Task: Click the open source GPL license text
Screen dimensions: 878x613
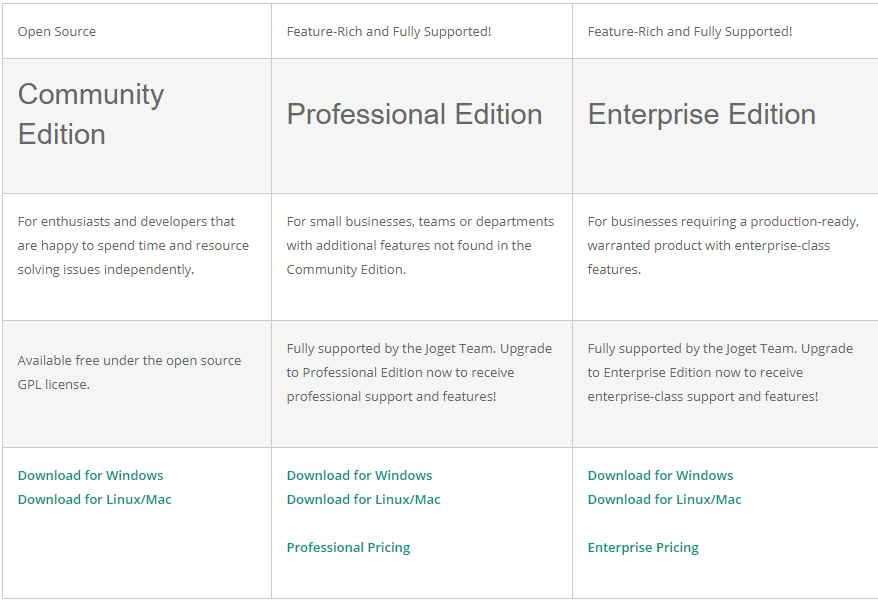Action: click(x=129, y=372)
